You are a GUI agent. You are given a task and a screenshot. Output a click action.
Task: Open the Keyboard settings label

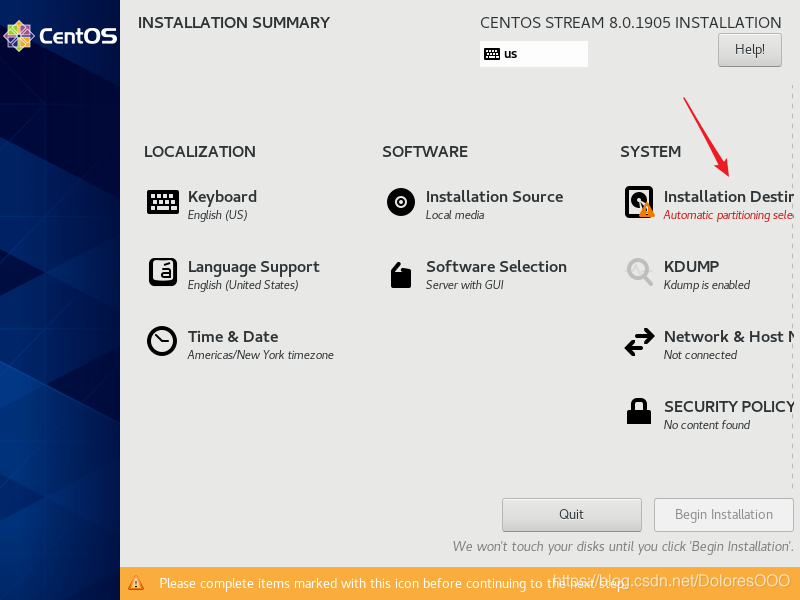222,197
